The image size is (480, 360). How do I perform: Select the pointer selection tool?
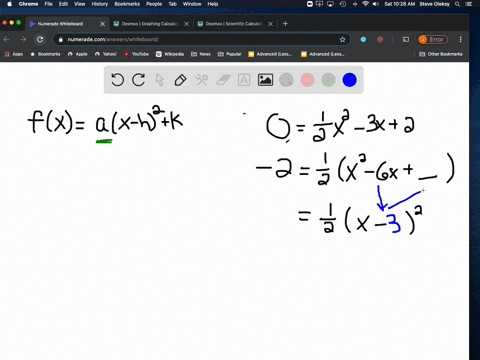[160, 80]
